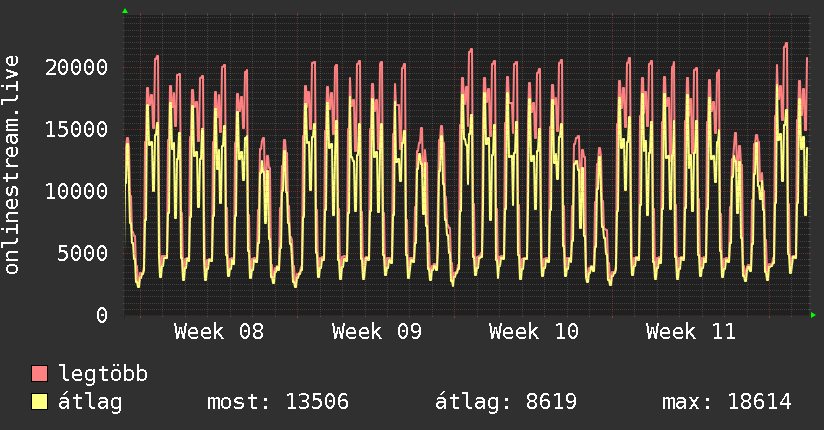
Task: Click the red legtöbb legend swatch
Action: (40, 374)
